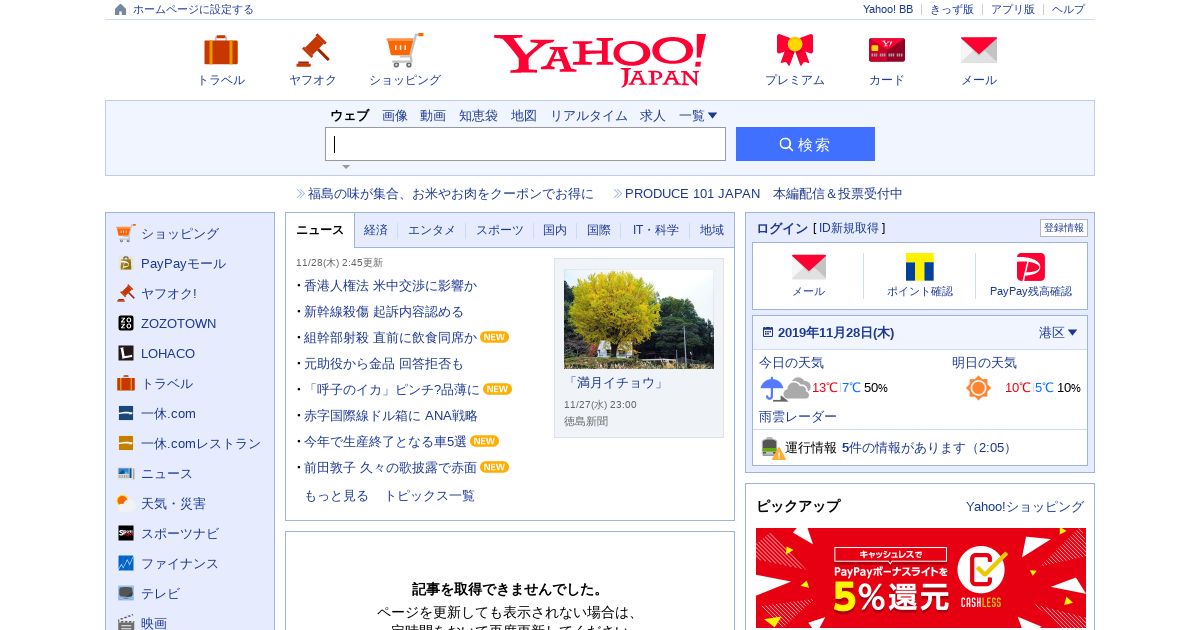
Task: Click into the main search input field
Action: 525,144
